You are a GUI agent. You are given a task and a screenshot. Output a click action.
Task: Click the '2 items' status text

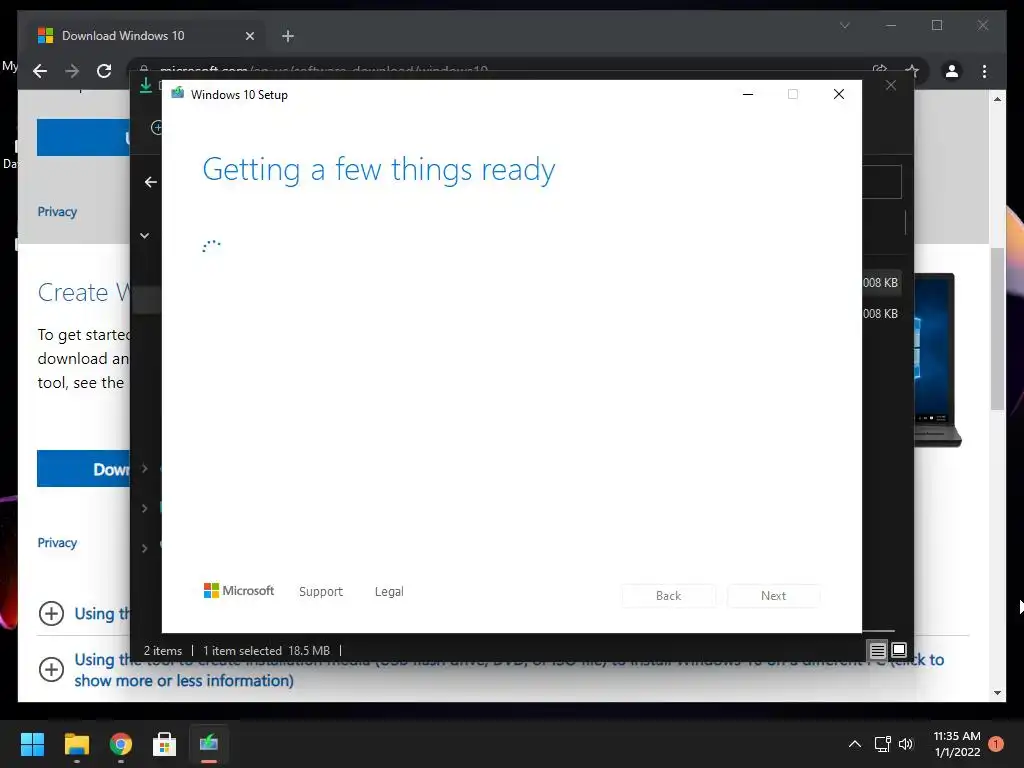(163, 651)
